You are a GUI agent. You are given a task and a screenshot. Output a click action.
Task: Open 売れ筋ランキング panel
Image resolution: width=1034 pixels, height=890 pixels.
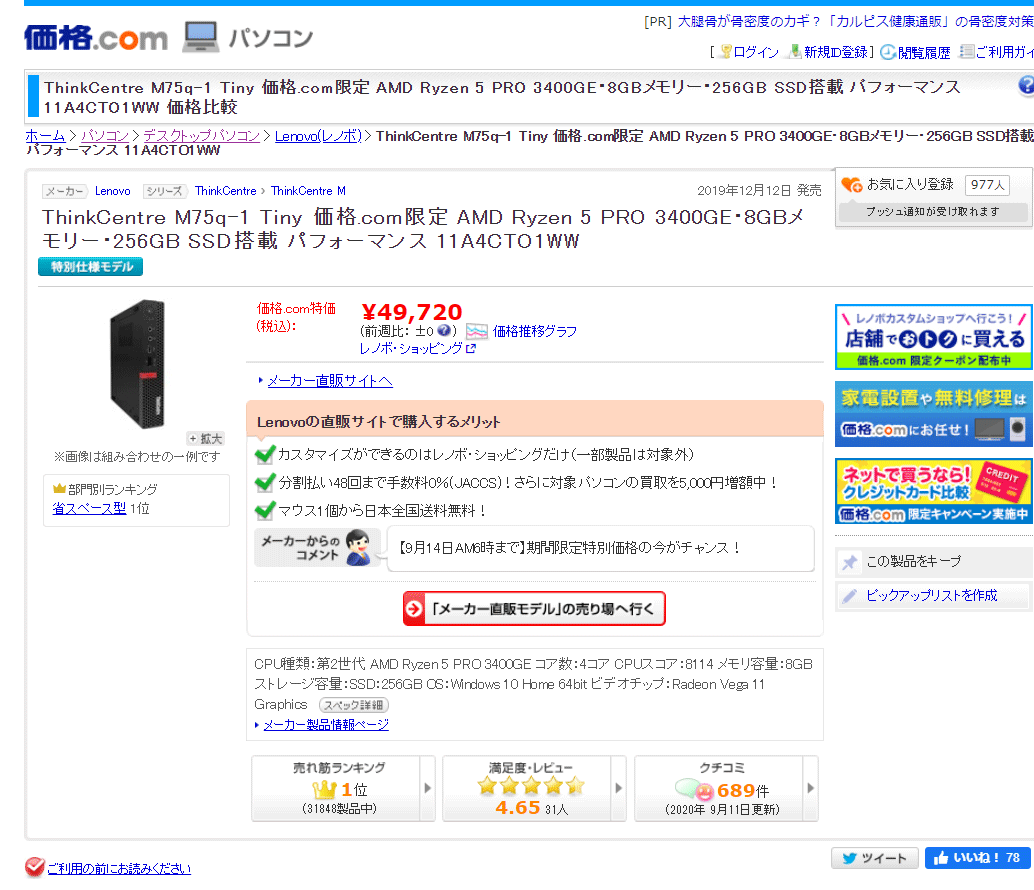click(343, 788)
